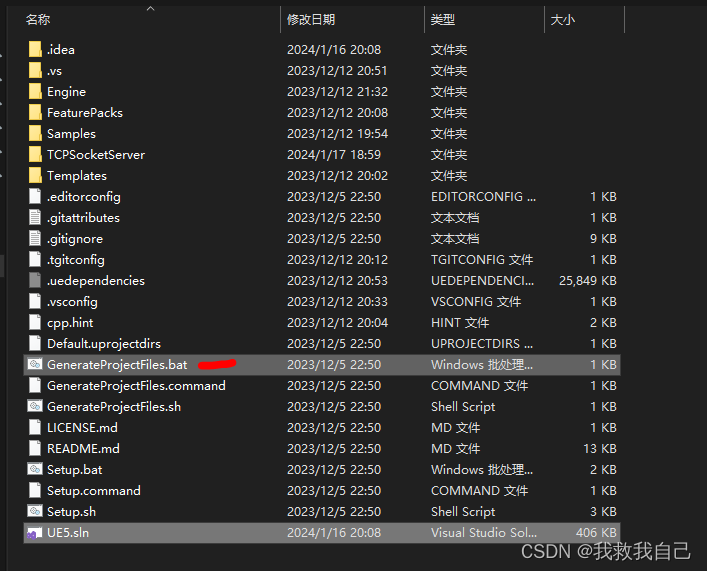The height and width of the screenshot is (571, 707).
Task: Click the .editorconfig file icon
Action: tap(35, 196)
